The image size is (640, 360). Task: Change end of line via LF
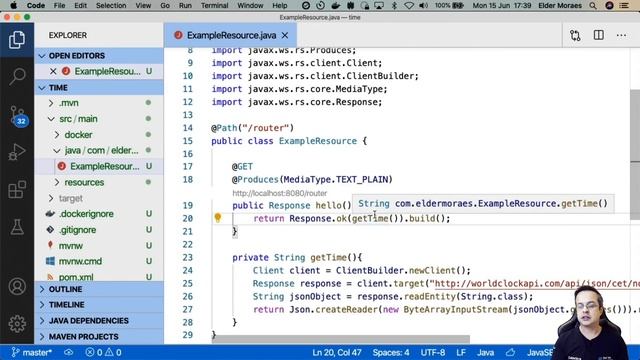click(461, 352)
